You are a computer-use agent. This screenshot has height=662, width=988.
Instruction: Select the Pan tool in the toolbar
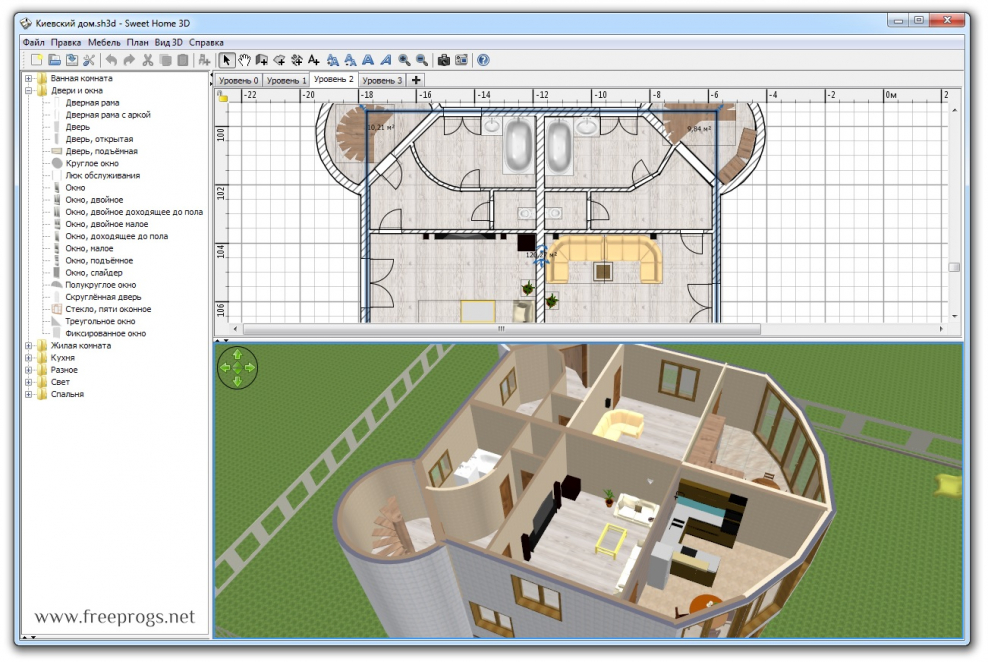point(245,60)
